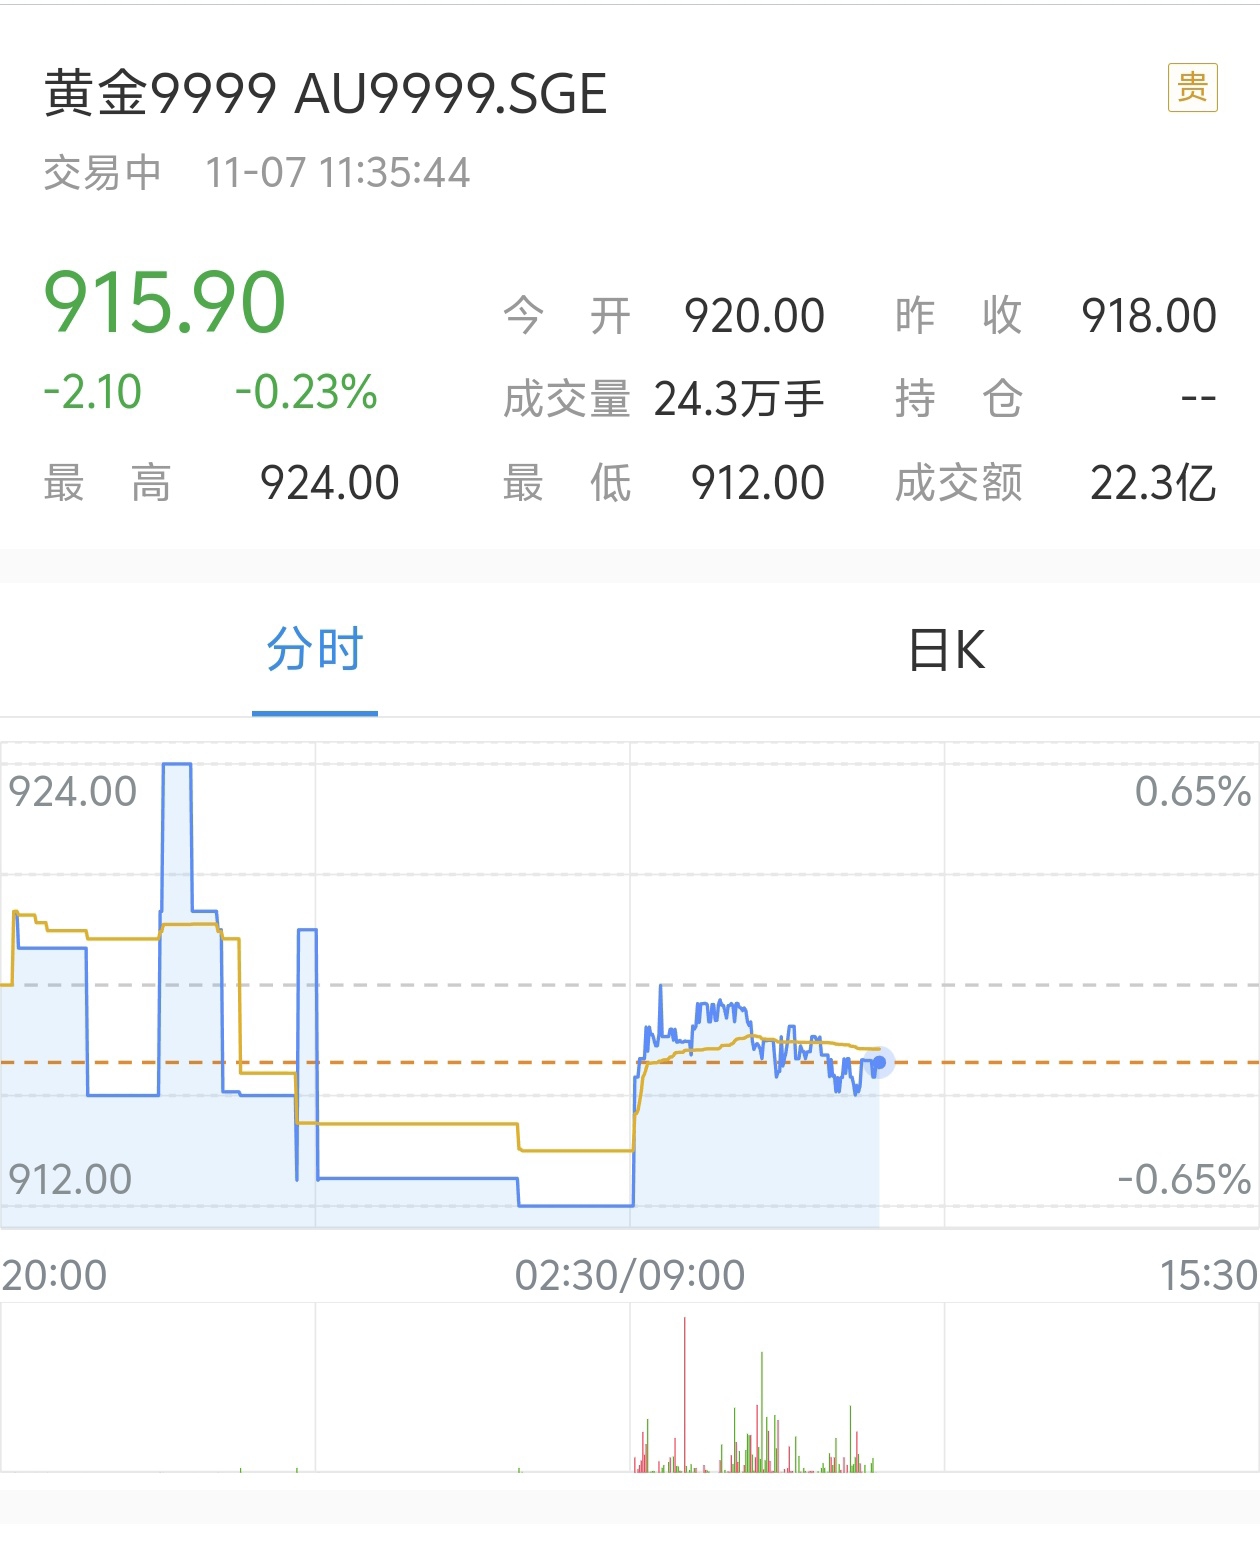Tap the 02:30/09:00 time axis label

pos(630,1275)
